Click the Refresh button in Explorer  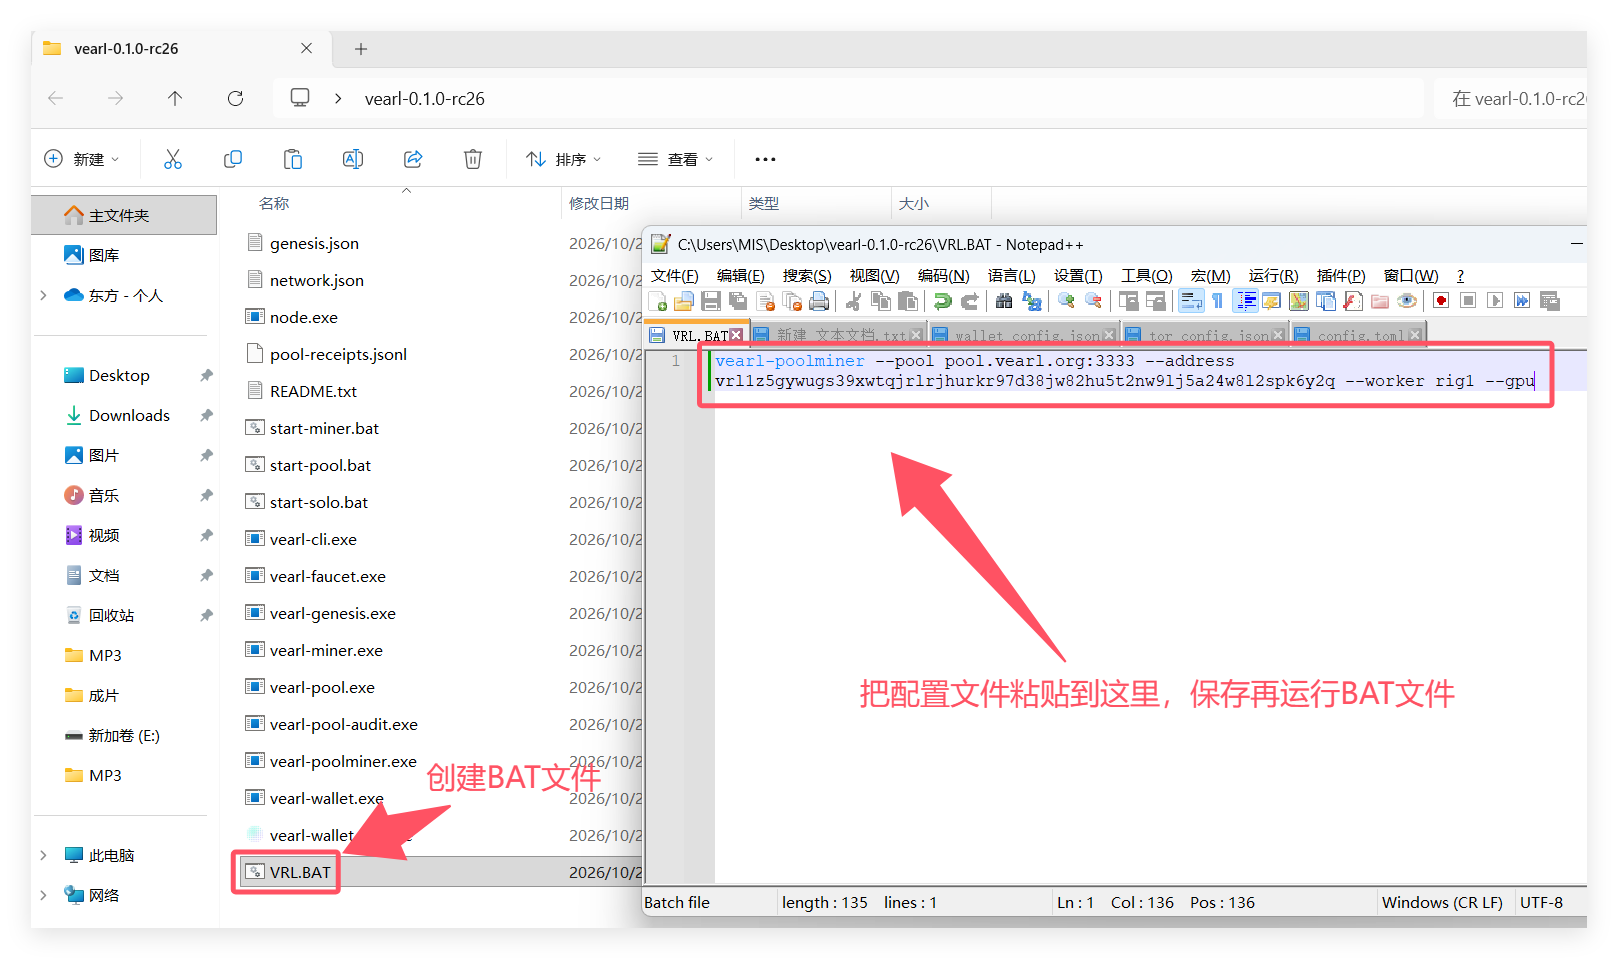235,98
